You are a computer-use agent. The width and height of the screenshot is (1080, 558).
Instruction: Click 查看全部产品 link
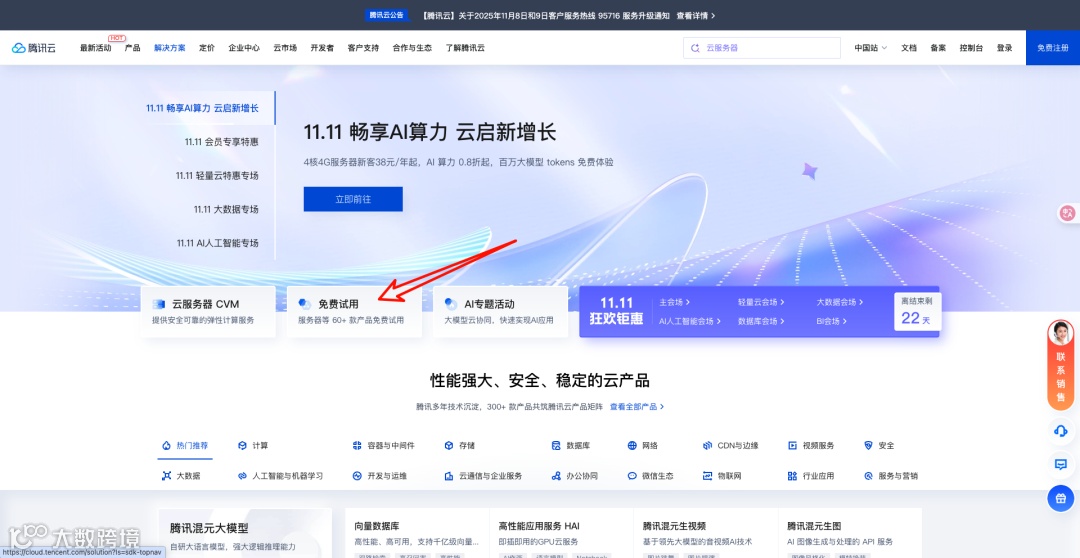coord(636,407)
